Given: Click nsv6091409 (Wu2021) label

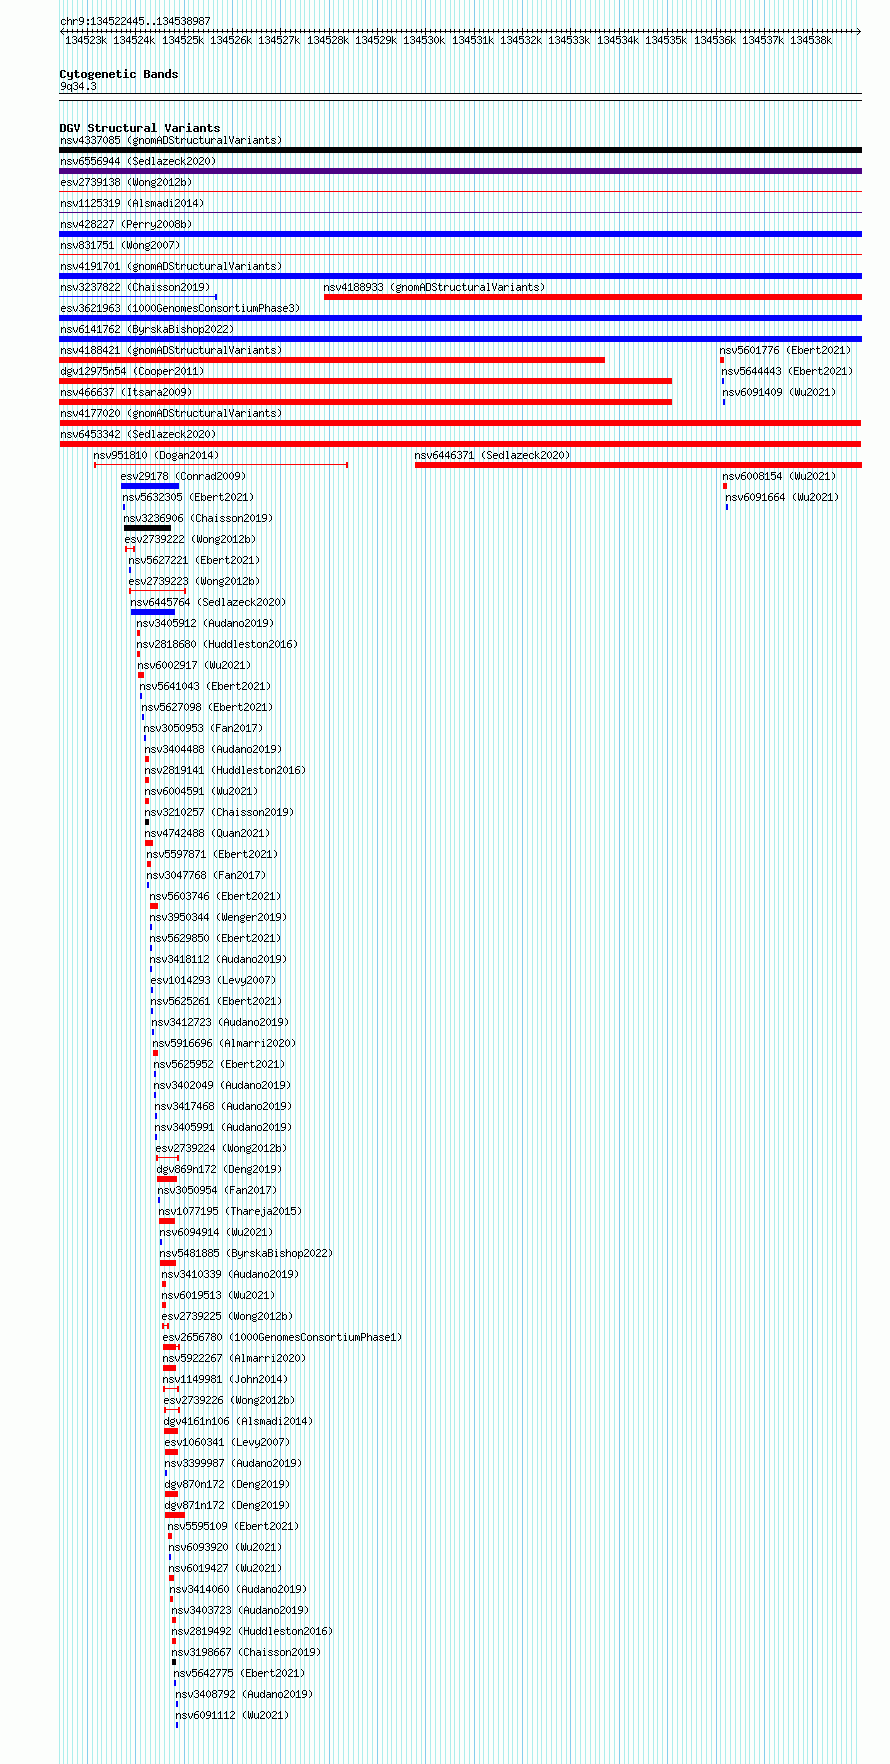Looking at the screenshot, I should pyautogui.click(x=780, y=393).
